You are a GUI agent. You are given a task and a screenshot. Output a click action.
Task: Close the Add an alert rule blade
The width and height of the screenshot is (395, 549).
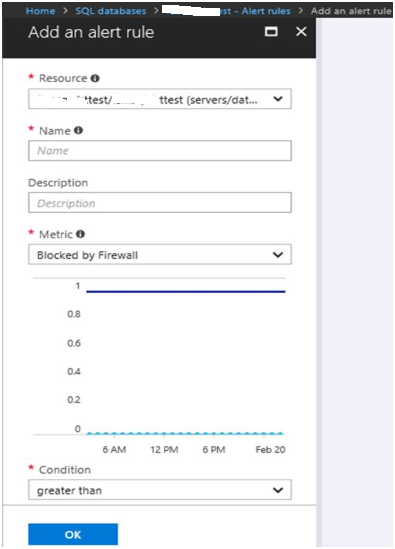point(301,32)
